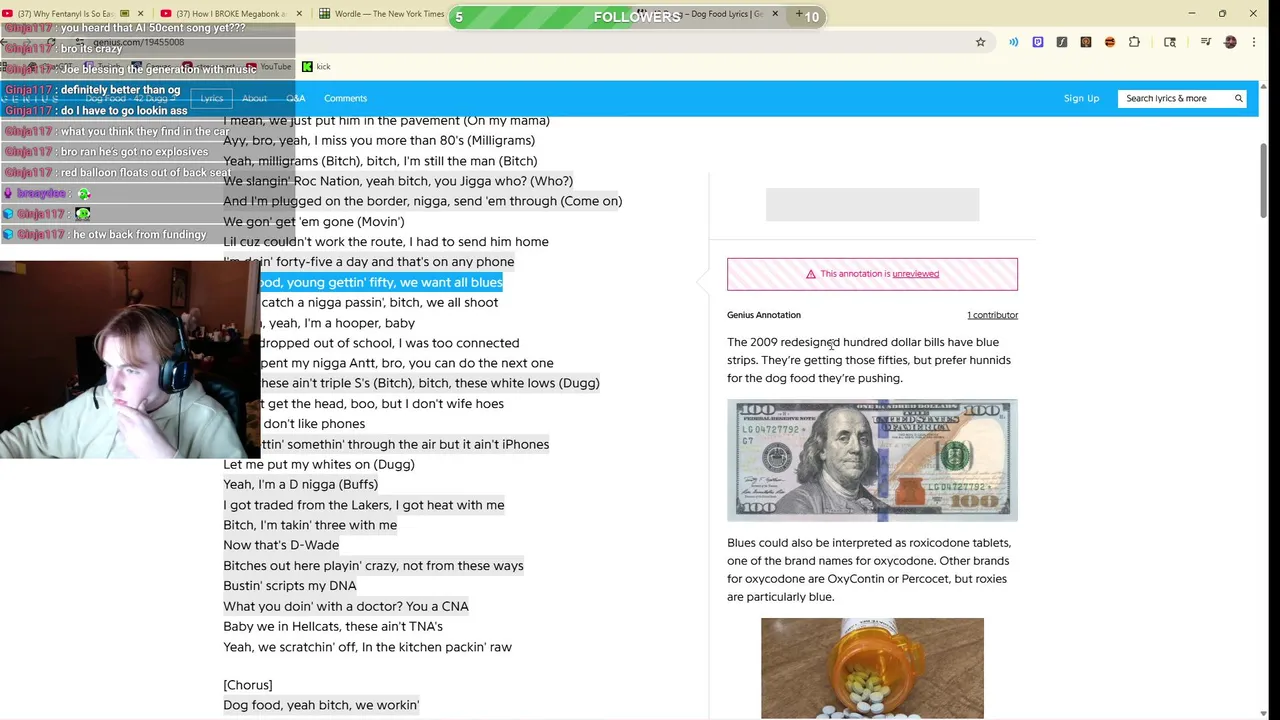The image size is (1280, 720).
Task: Click the green Followers goal progress bar
Action: 637,17
